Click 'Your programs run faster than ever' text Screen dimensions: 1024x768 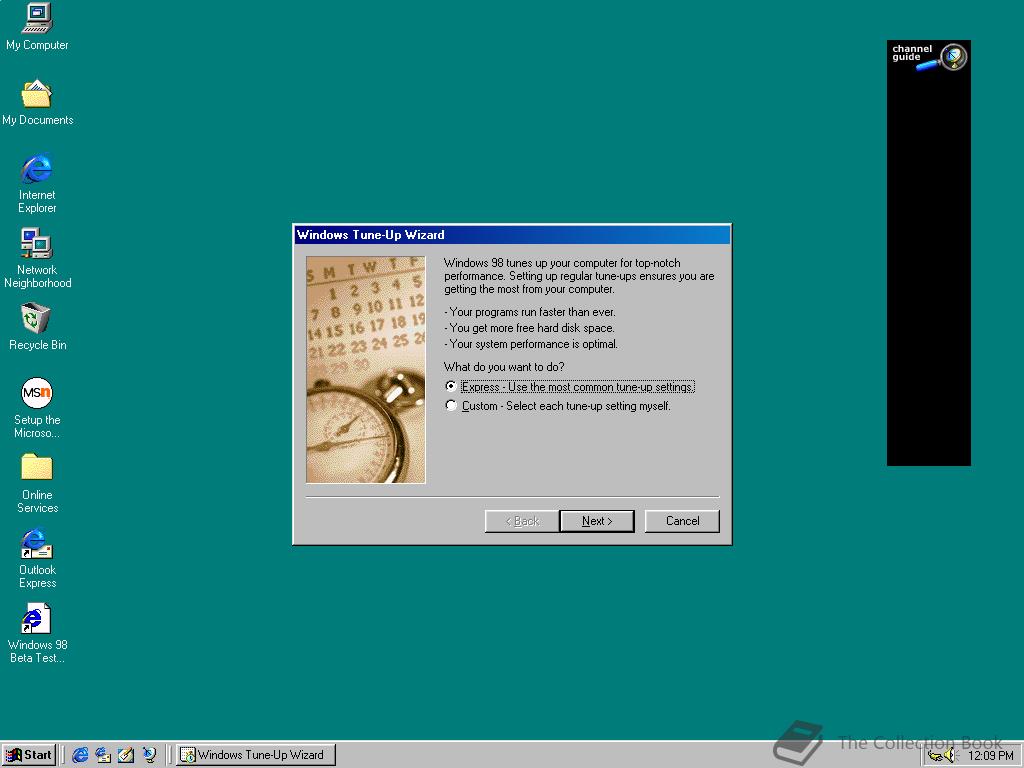coord(530,312)
